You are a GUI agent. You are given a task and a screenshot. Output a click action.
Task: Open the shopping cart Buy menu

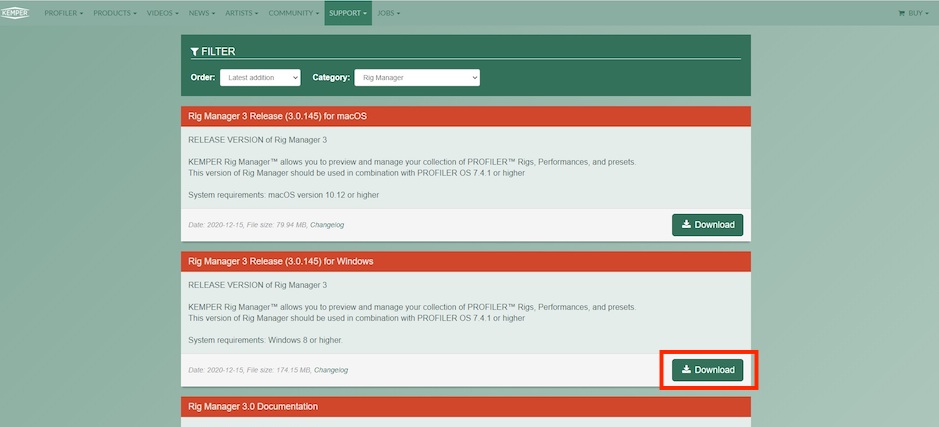[914, 13]
